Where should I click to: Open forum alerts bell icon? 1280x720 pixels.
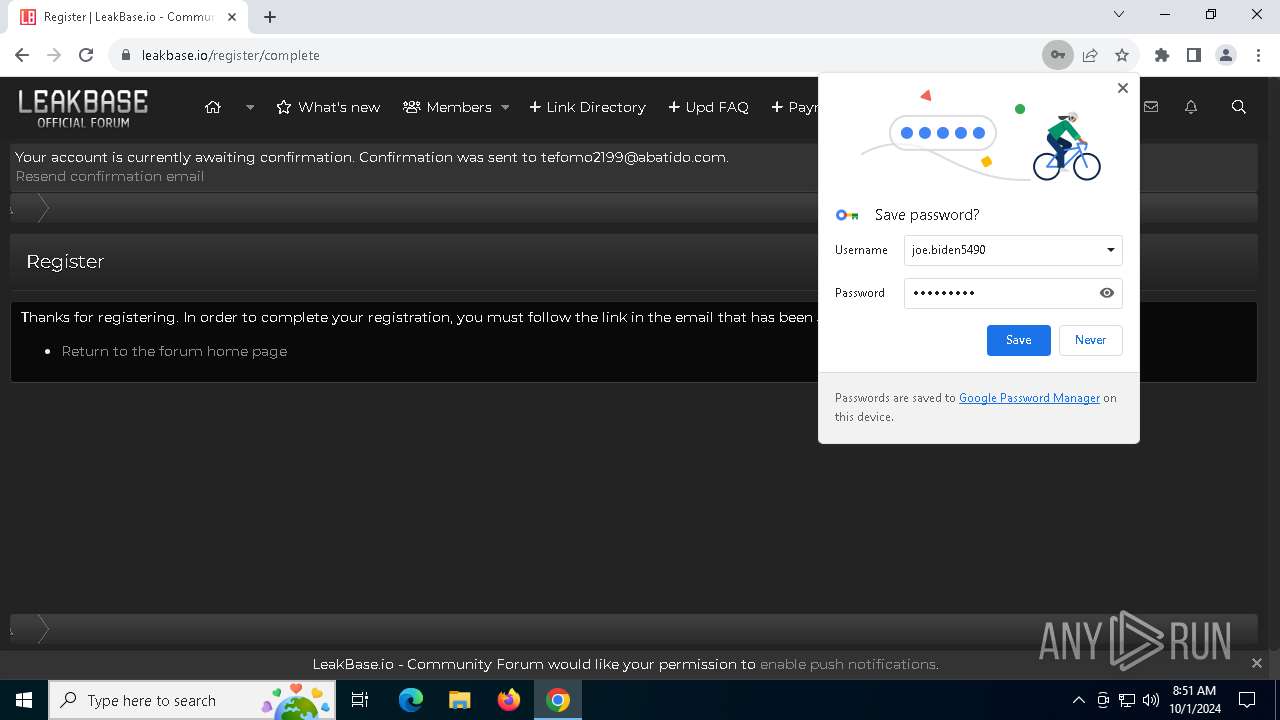pyautogui.click(x=1191, y=107)
